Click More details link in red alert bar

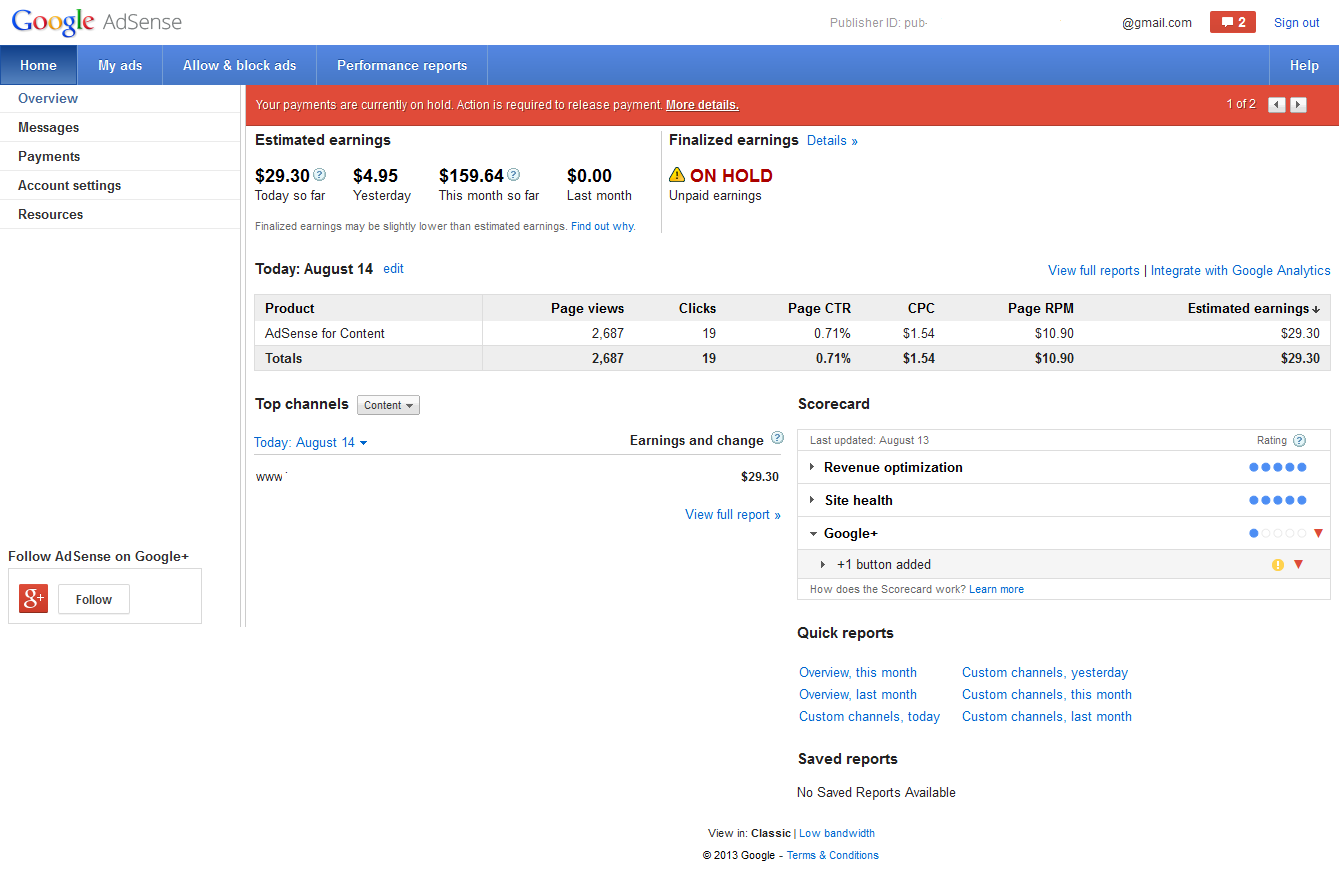click(702, 105)
